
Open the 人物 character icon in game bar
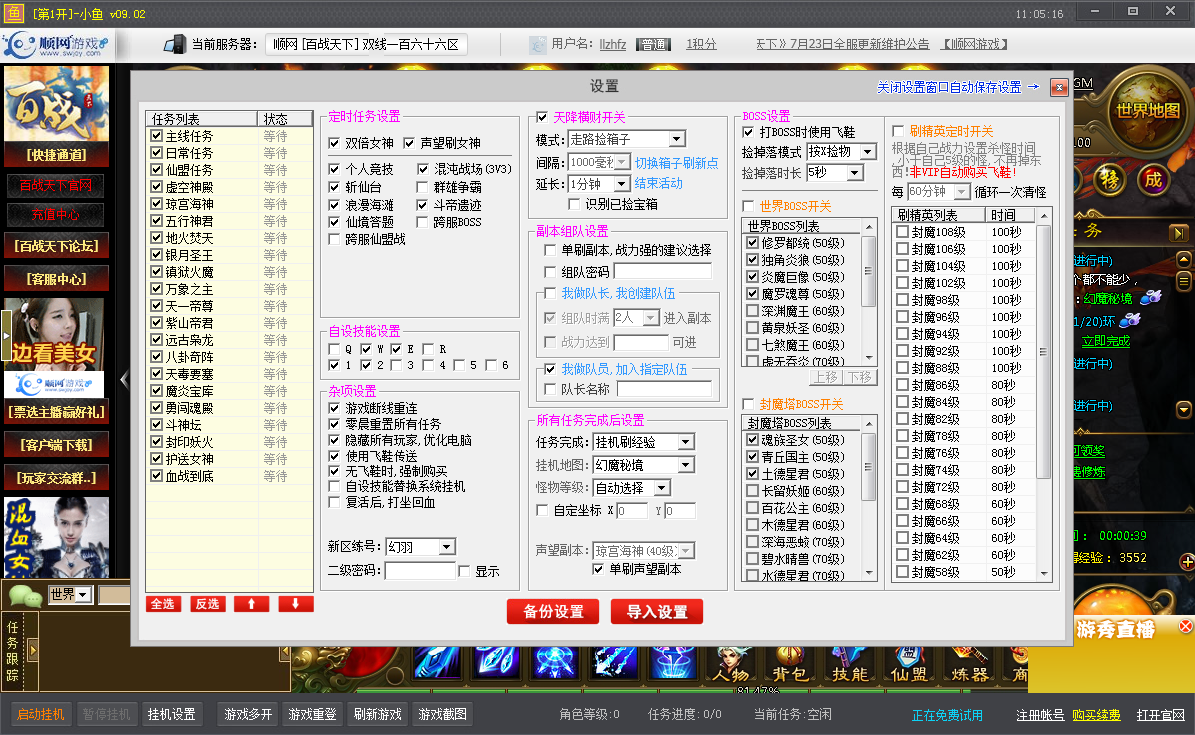(x=731, y=664)
